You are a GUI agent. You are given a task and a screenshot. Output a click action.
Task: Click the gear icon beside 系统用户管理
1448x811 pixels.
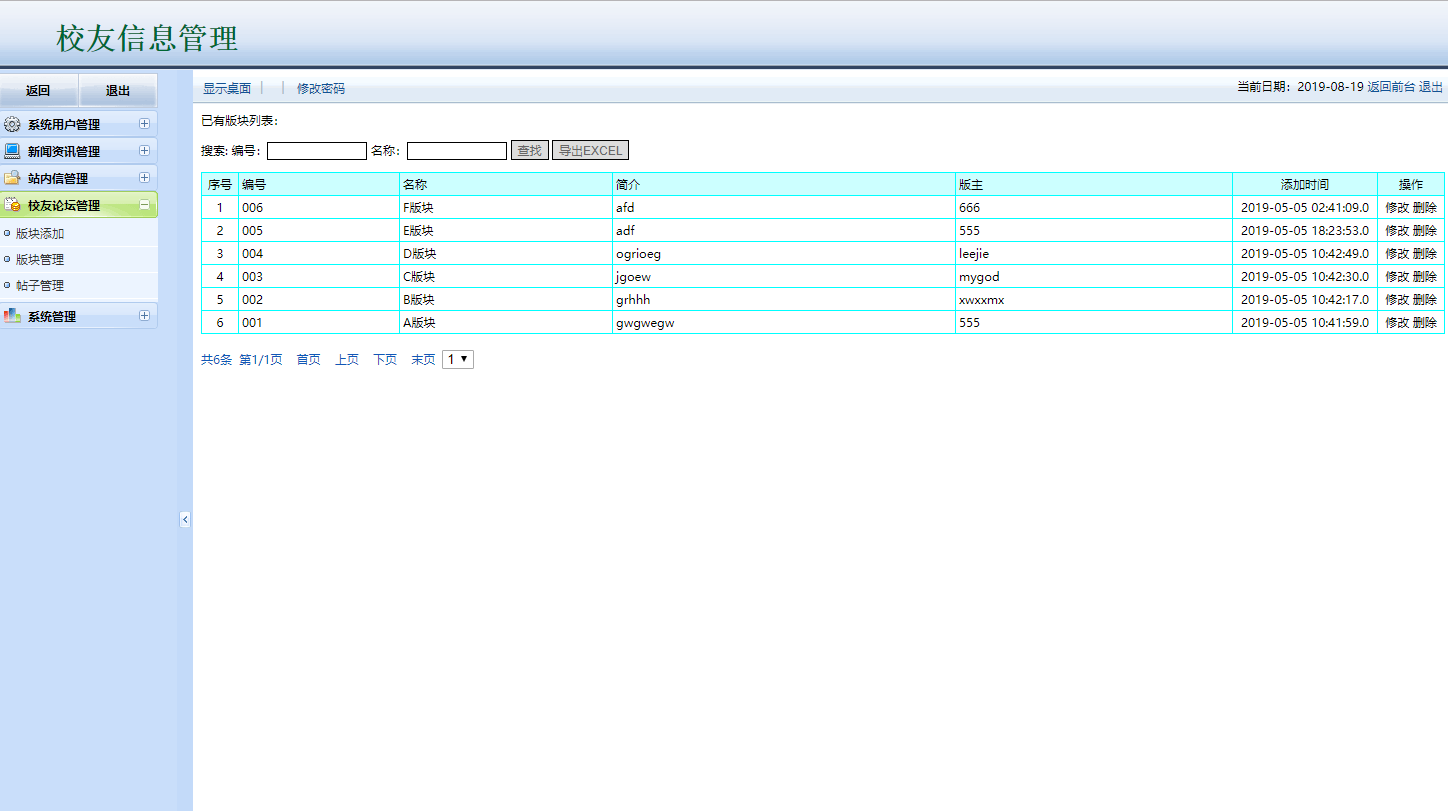12,125
